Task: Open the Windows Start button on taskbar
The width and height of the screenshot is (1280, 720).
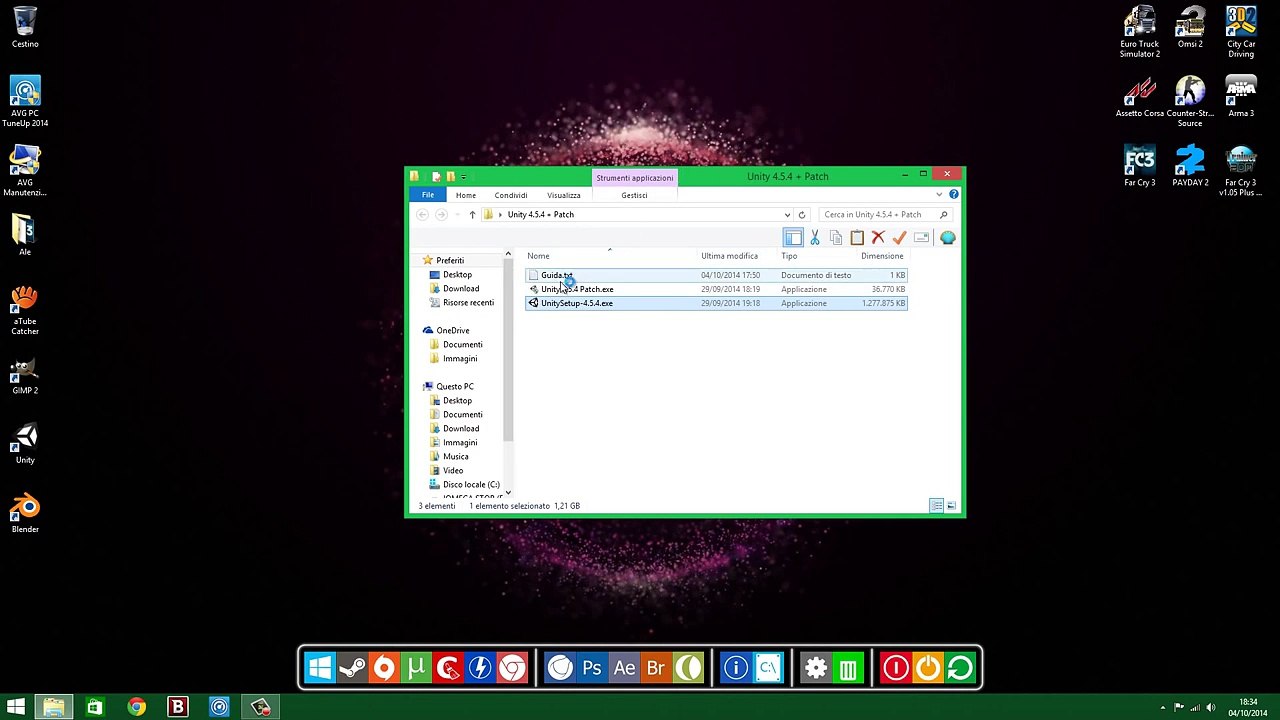Action: (x=16, y=708)
